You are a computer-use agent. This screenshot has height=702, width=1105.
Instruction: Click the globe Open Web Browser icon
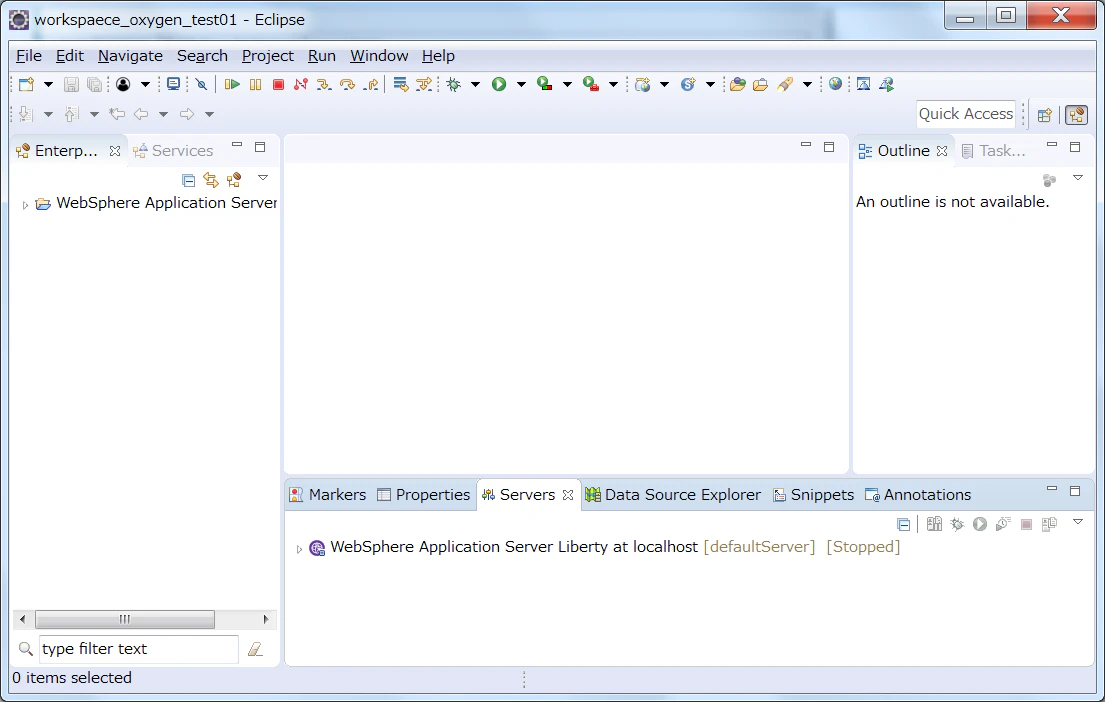[835, 85]
